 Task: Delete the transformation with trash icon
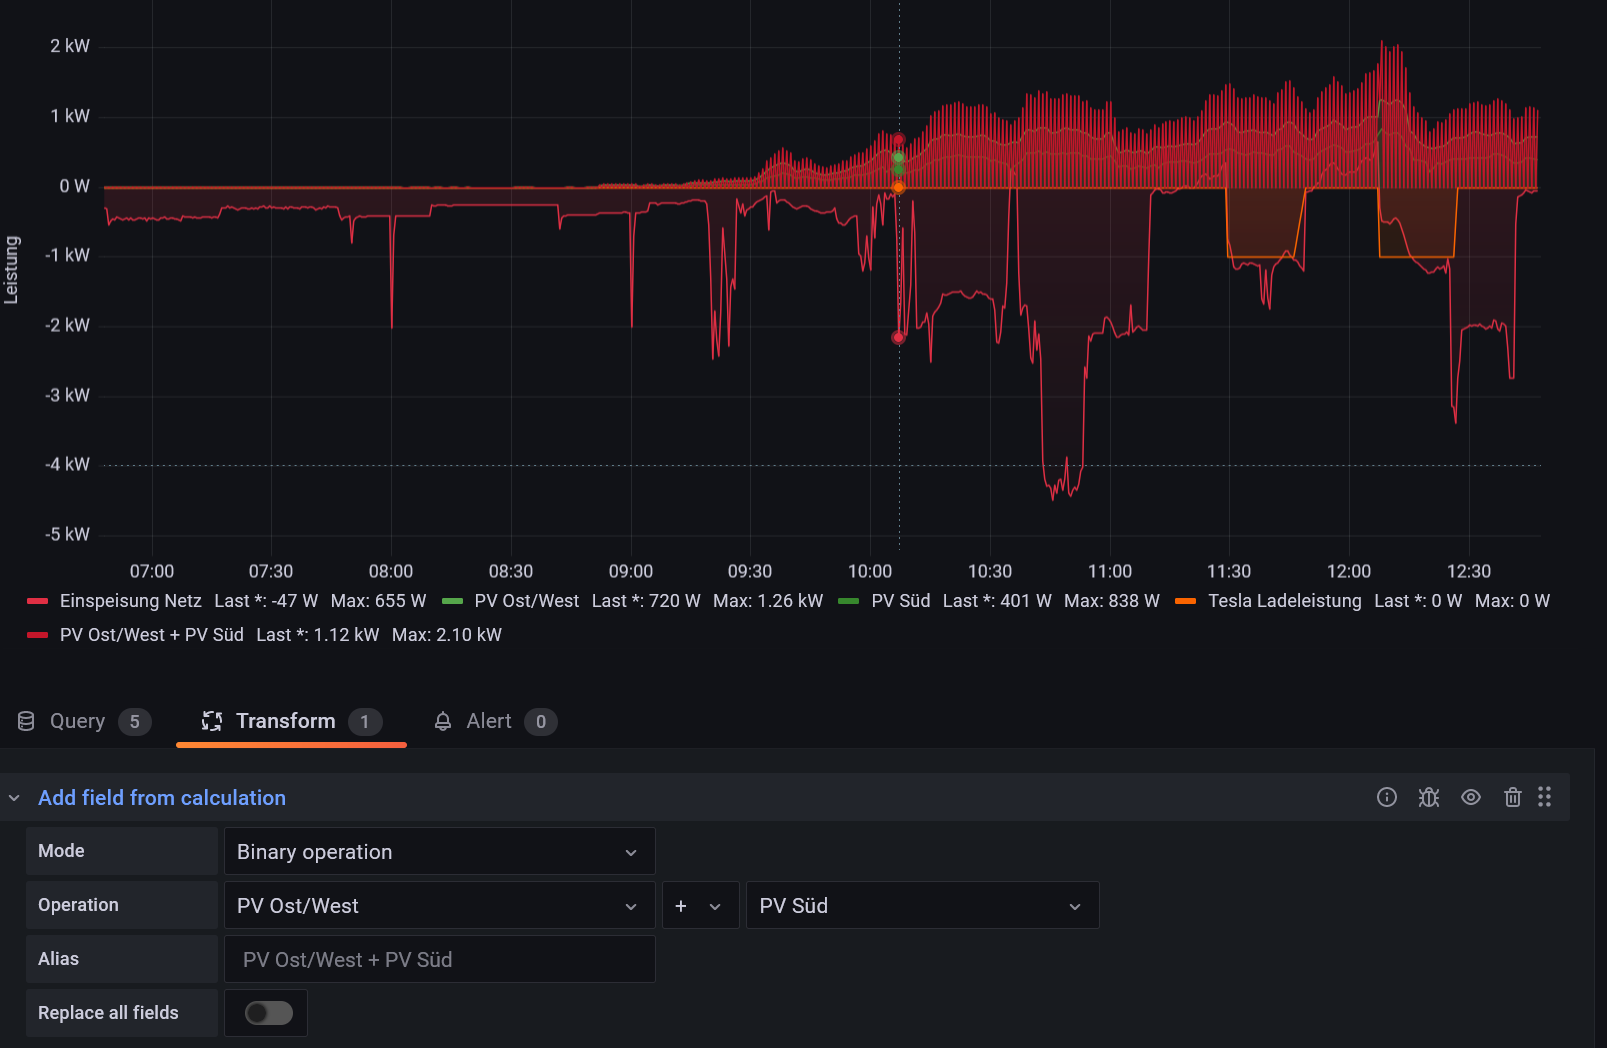coord(1512,797)
